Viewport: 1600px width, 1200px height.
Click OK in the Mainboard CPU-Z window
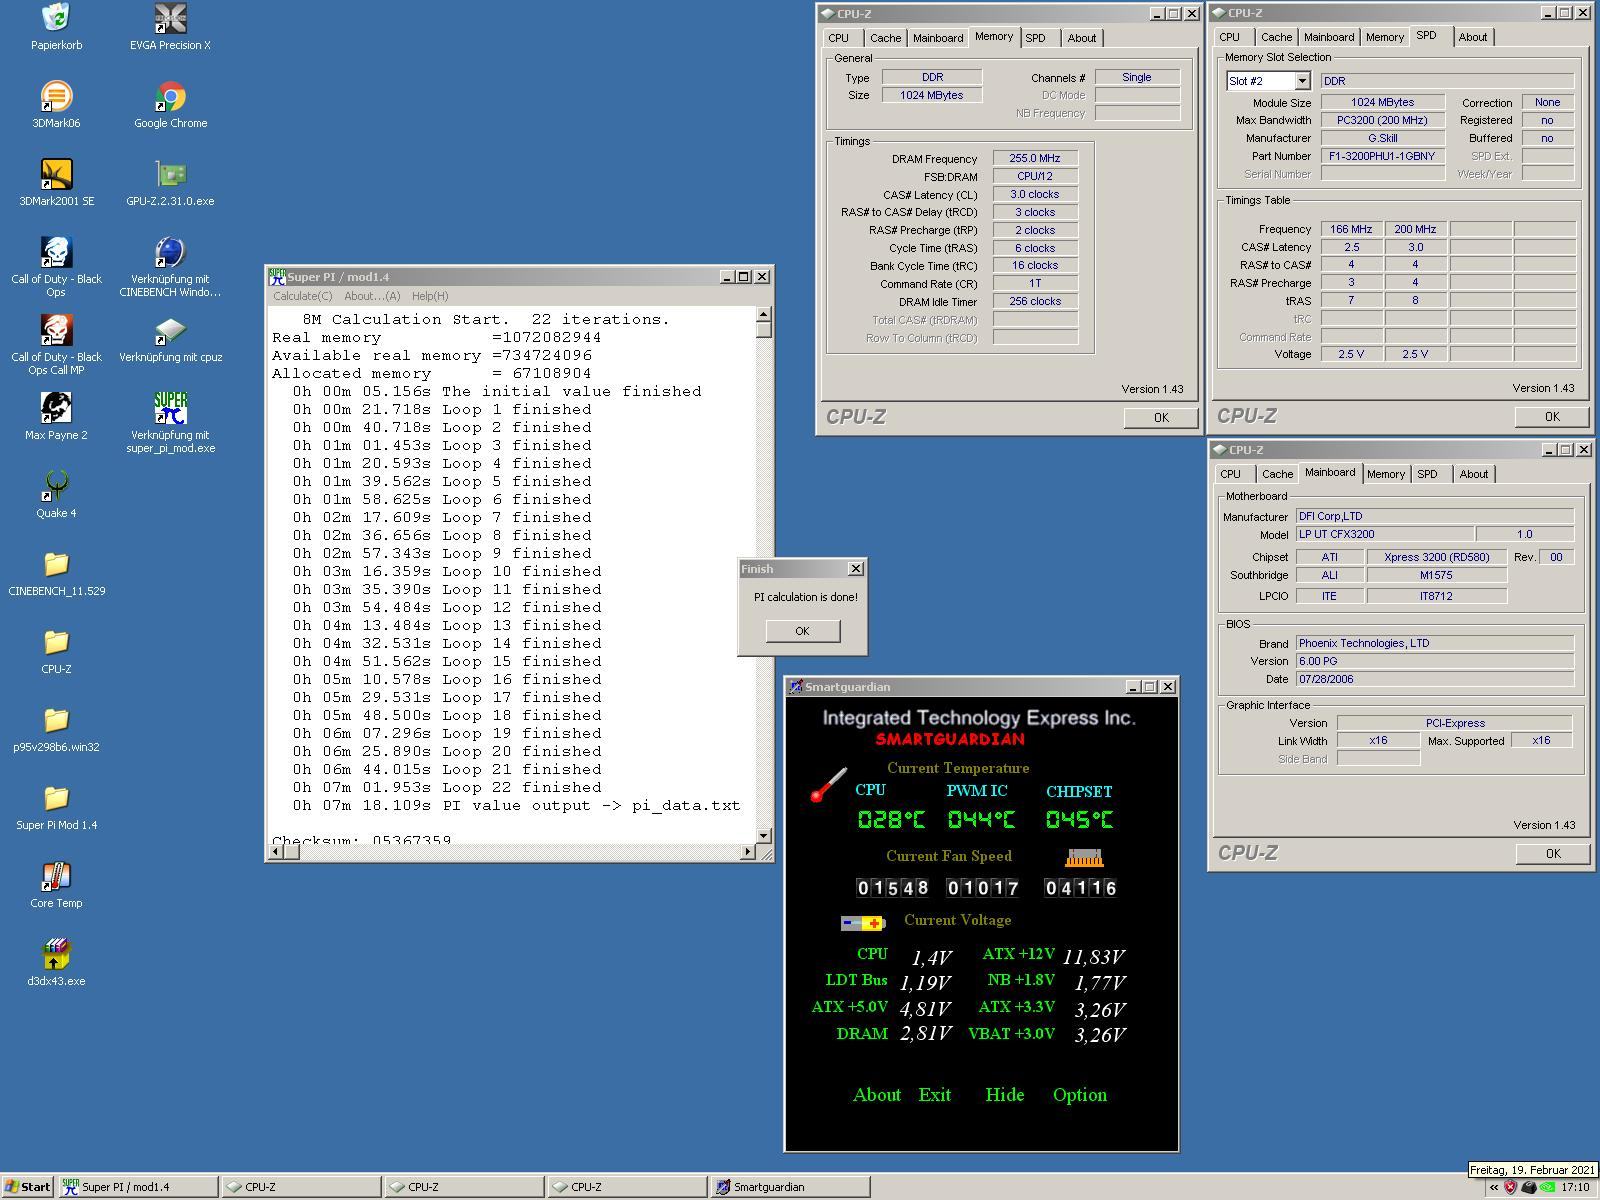(1552, 854)
